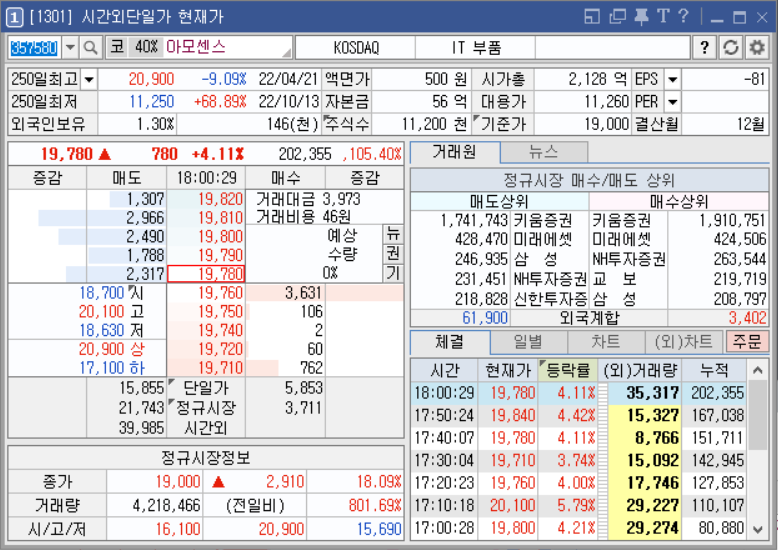The height and width of the screenshot is (550, 778).
Task: Refresh data with the circular arrow icon
Action: tap(730, 48)
